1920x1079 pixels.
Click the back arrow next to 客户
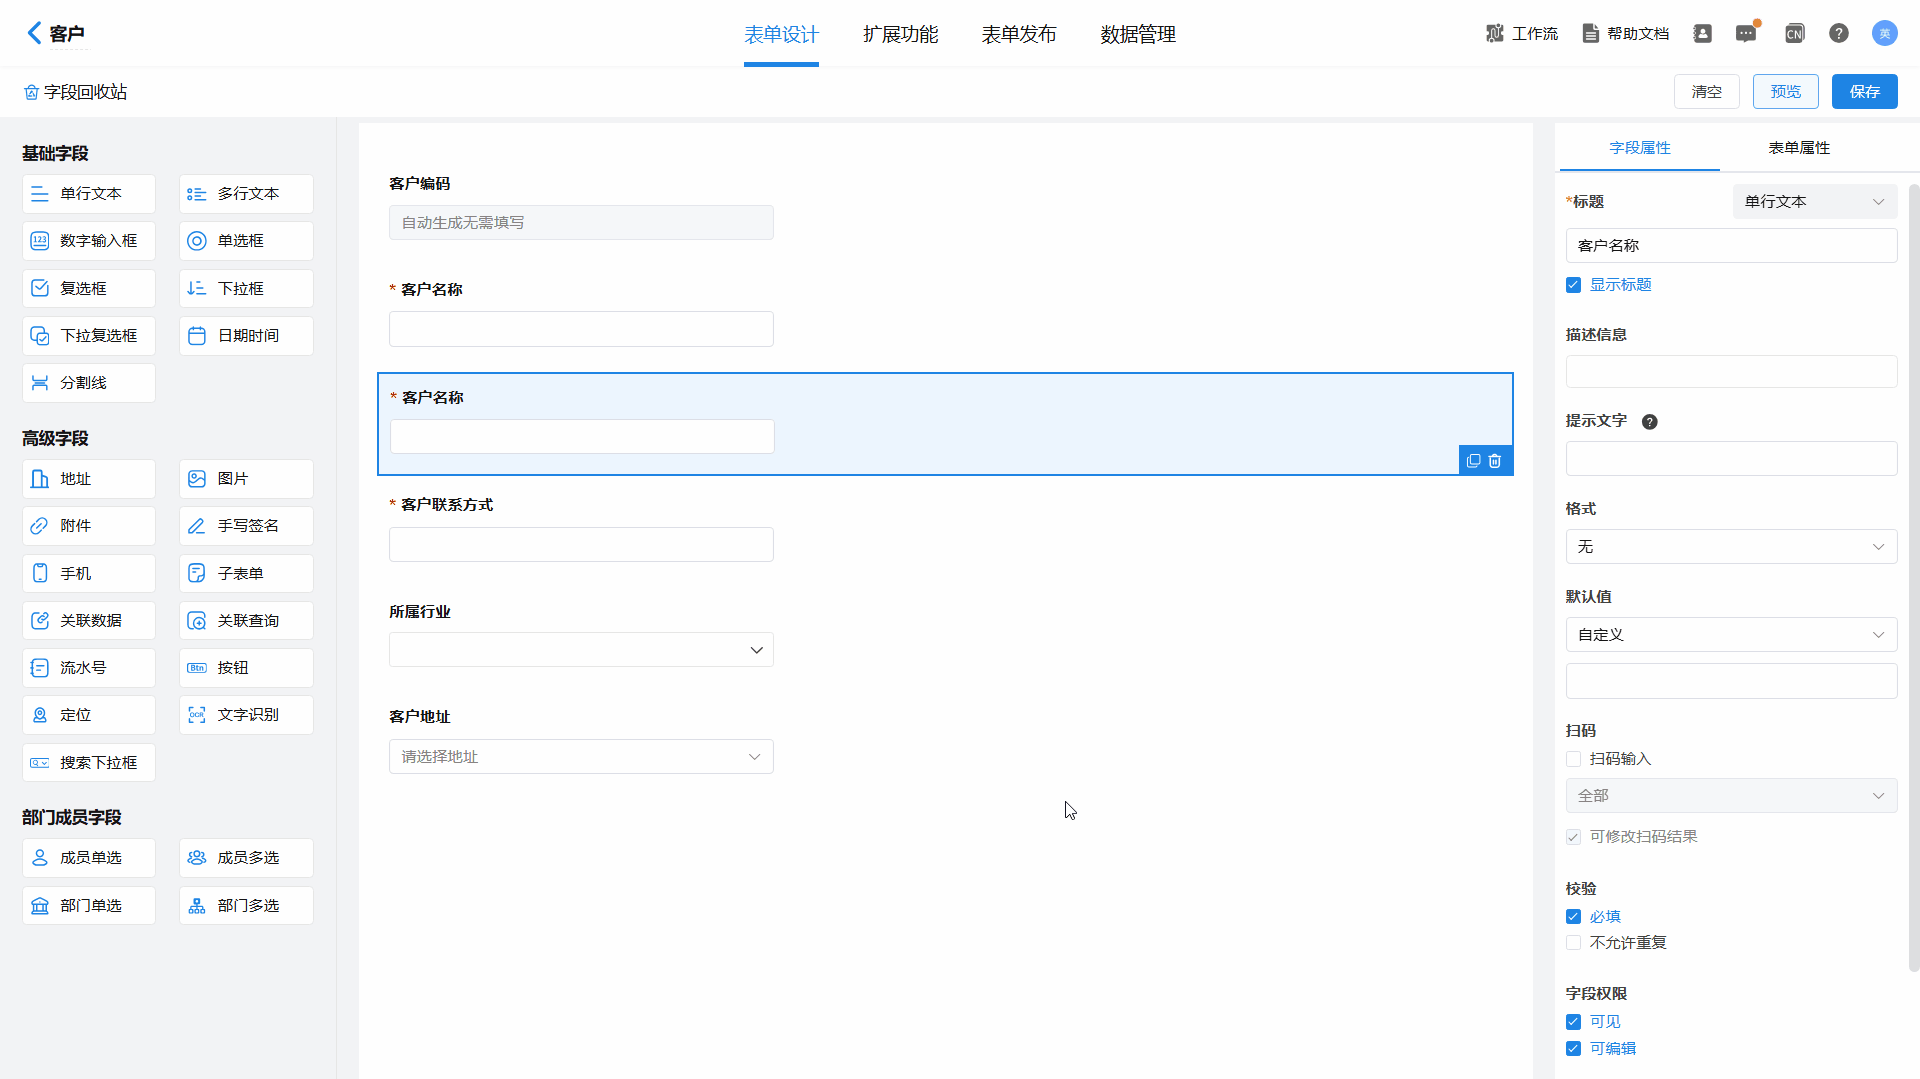point(34,33)
